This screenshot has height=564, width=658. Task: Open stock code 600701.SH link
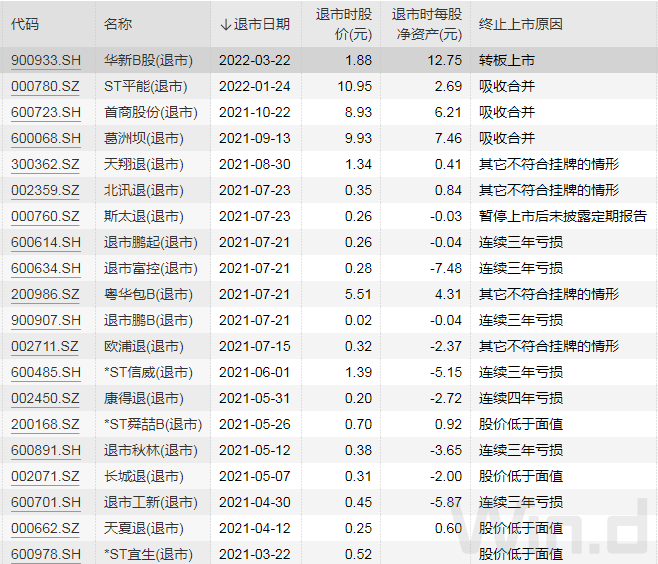click(46, 503)
